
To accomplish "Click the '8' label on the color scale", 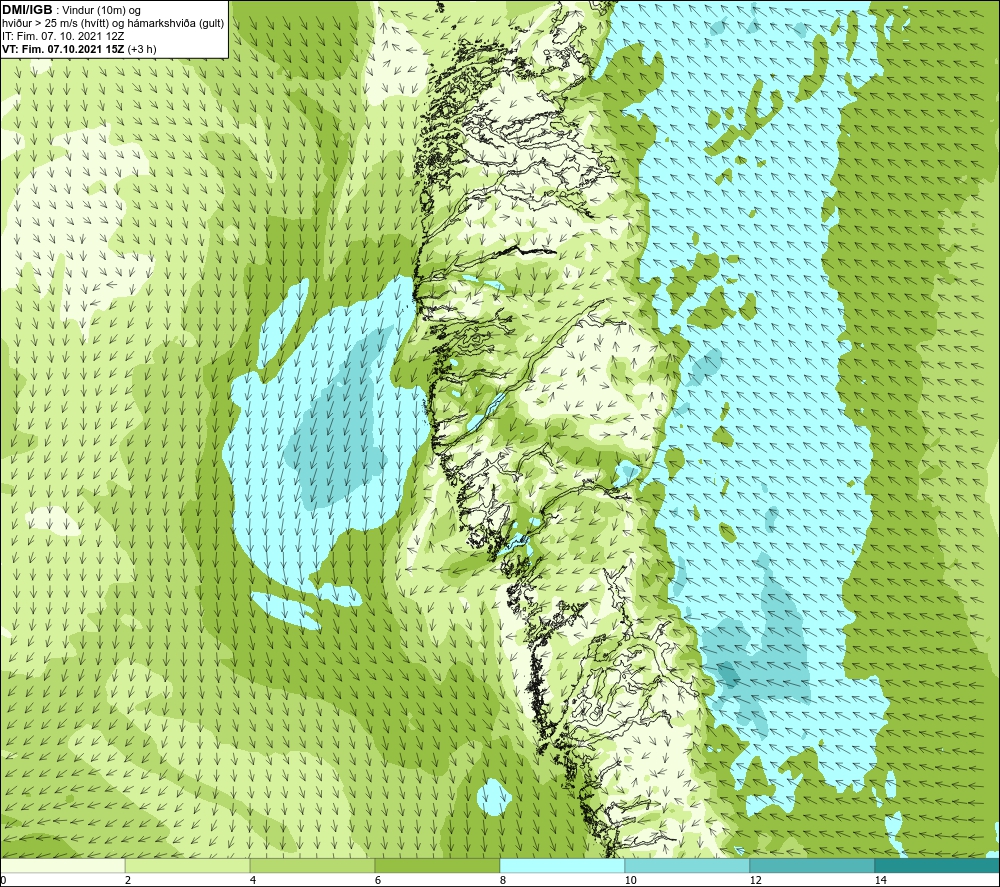I will pyautogui.click(x=503, y=881).
